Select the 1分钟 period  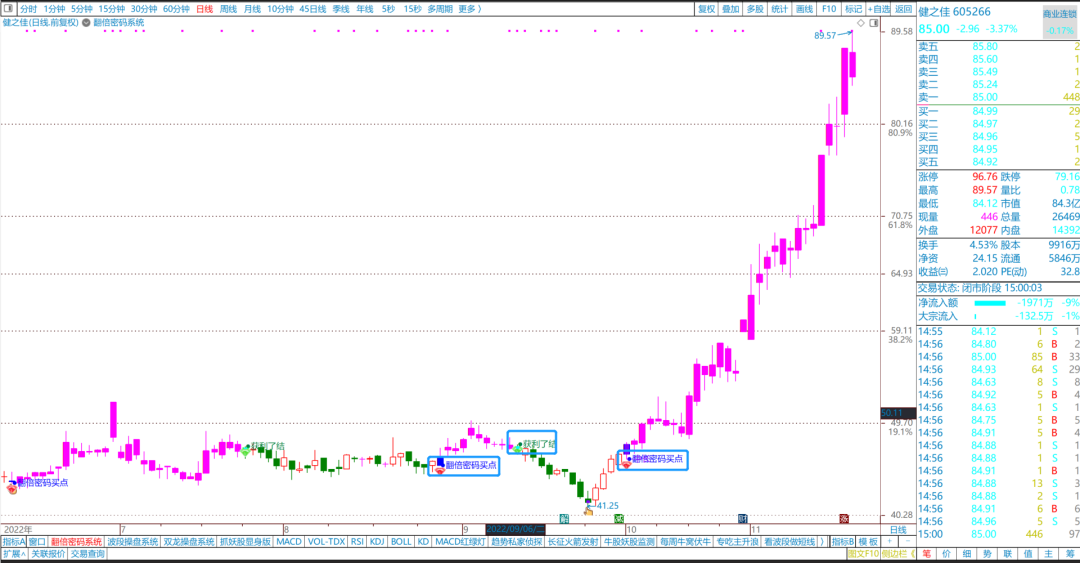54,9
